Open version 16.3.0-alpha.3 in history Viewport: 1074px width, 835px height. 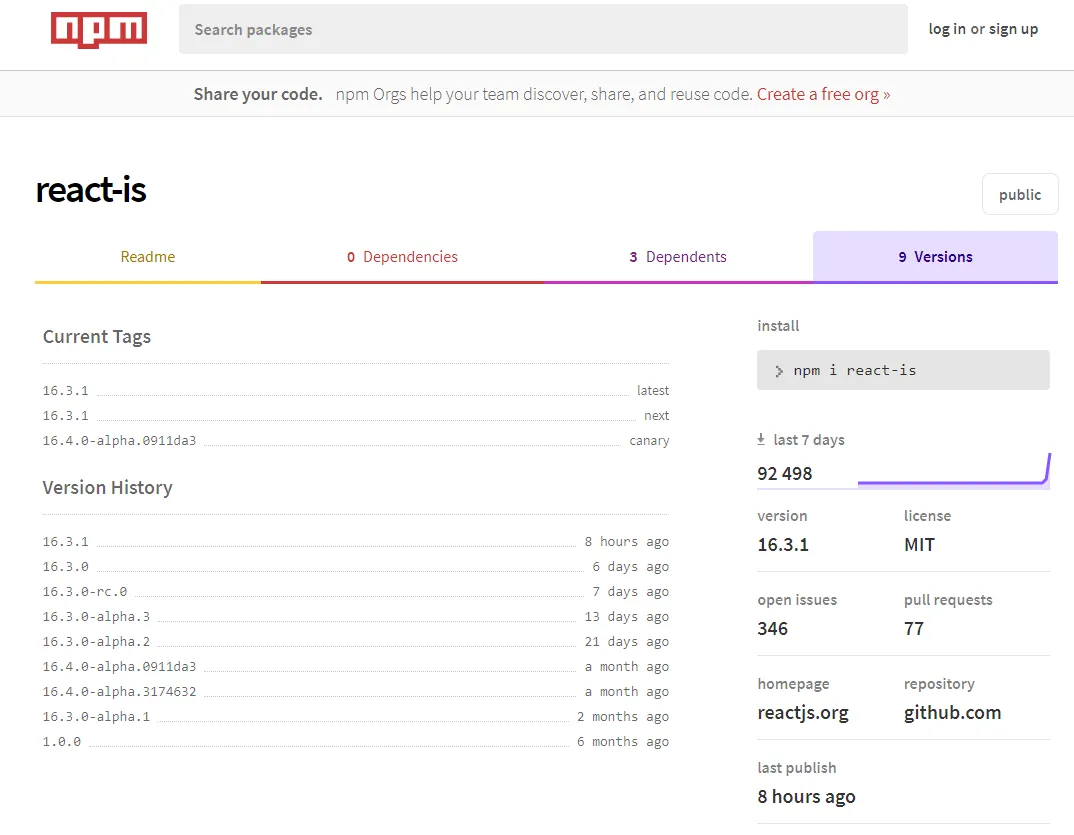pyautogui.click(x=96, y=617)
